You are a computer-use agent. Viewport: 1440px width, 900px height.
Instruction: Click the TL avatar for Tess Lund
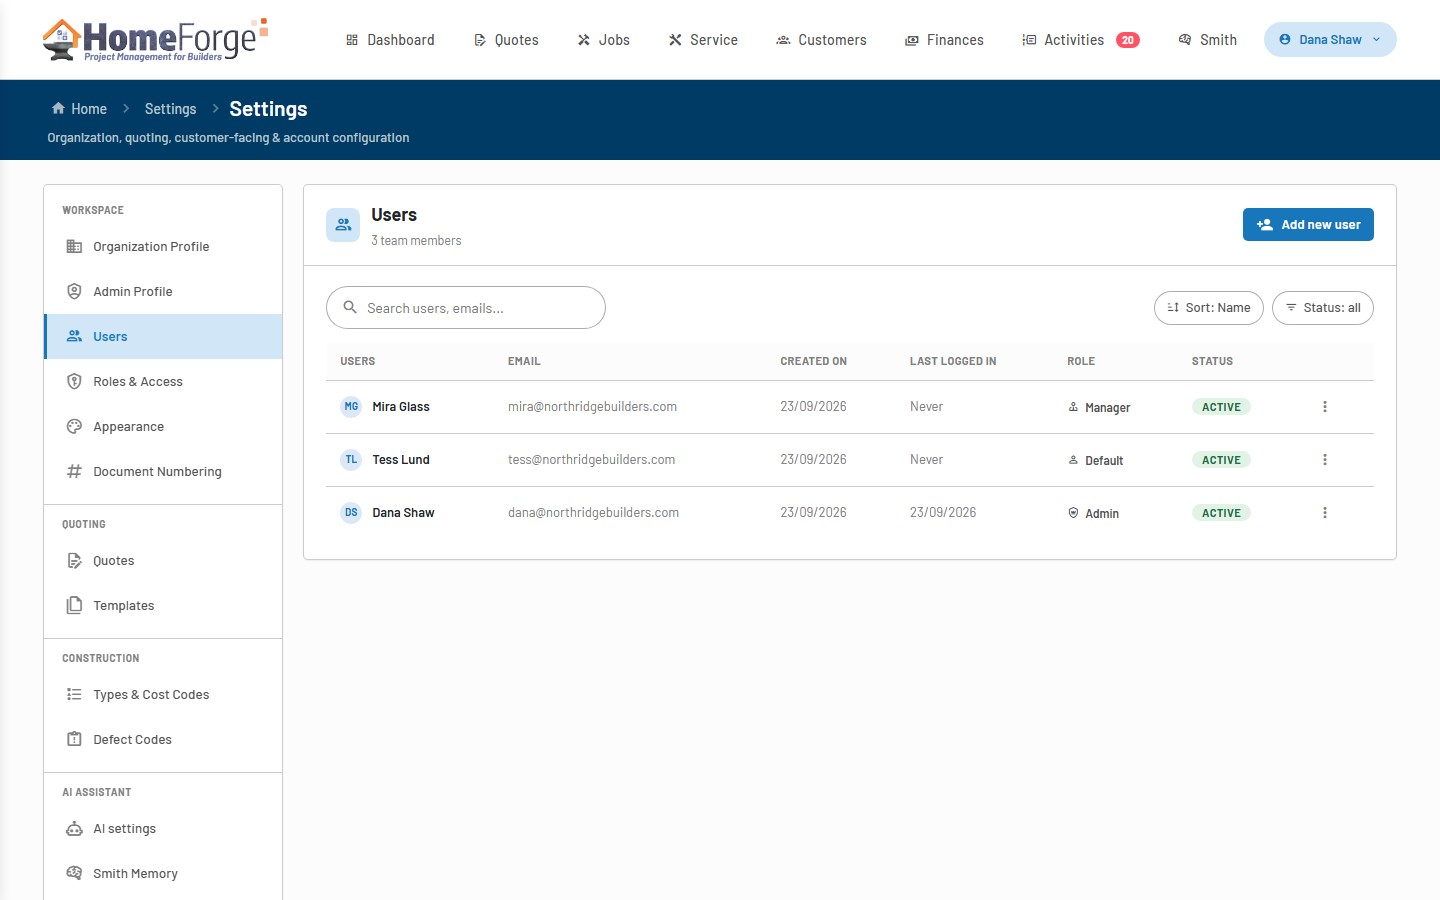351,460
